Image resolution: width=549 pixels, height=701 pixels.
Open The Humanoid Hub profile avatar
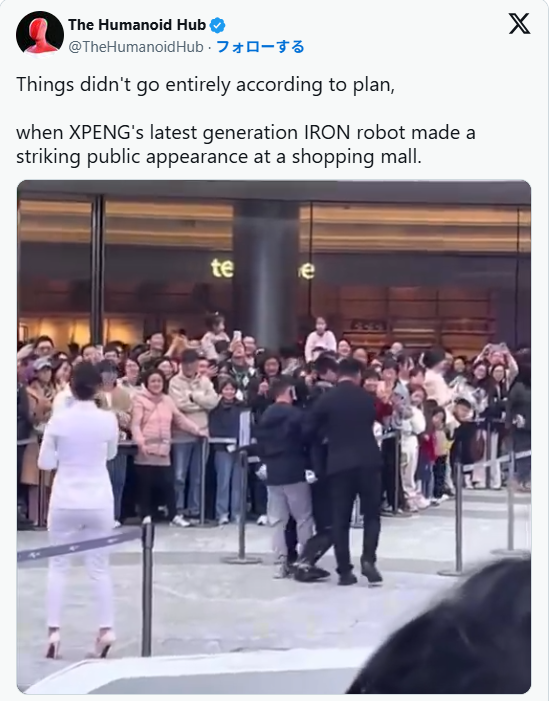pos(40,33)
